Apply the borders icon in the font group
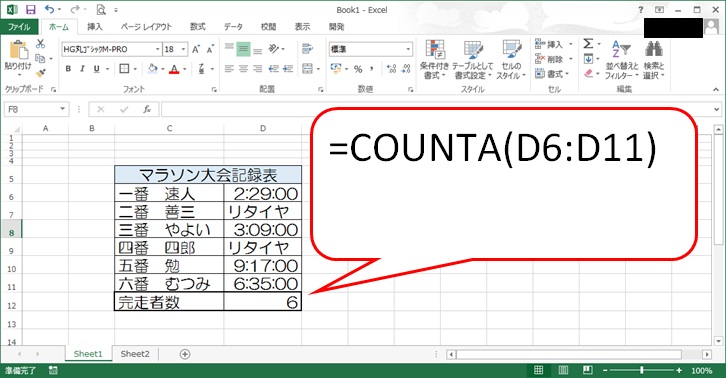Image resolution: width=726 pixels, height=378 pixels. (x=124, y=69)
